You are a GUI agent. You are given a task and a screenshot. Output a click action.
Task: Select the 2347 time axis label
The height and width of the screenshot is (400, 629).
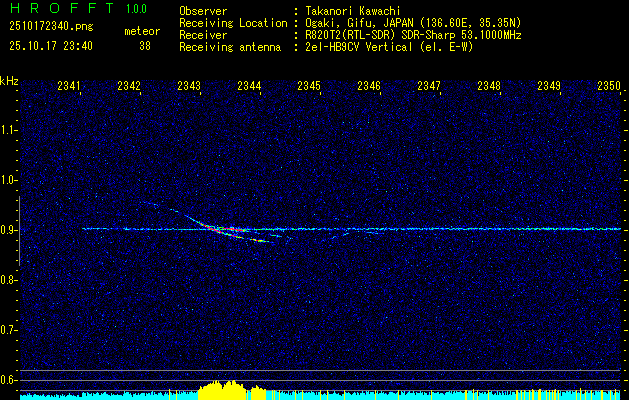click(x=429, y=87)
